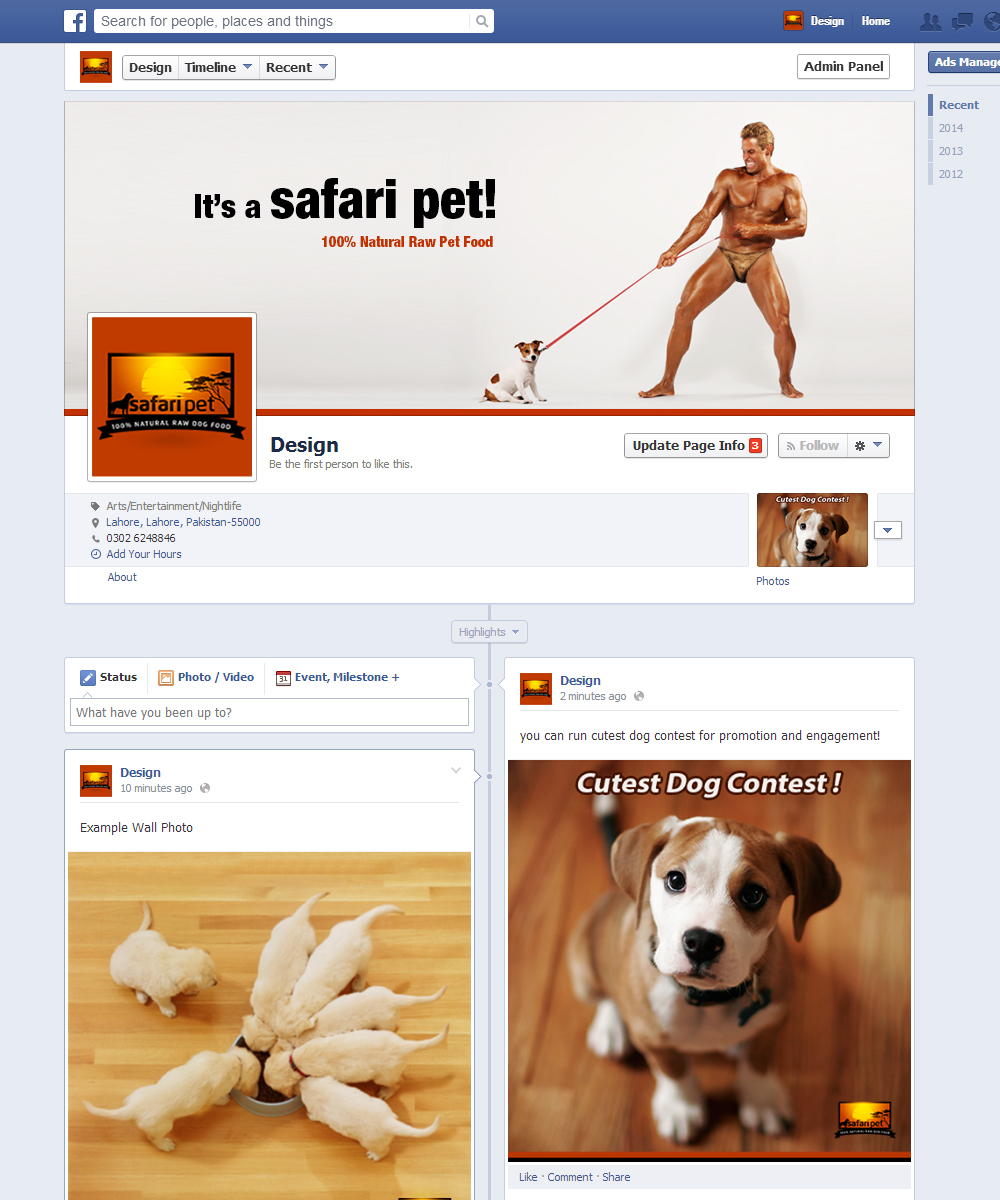Click Design author name on Example Wall Photo post
The image size is (1000, 1200).
pyautogui.click(x=140, y=773)
